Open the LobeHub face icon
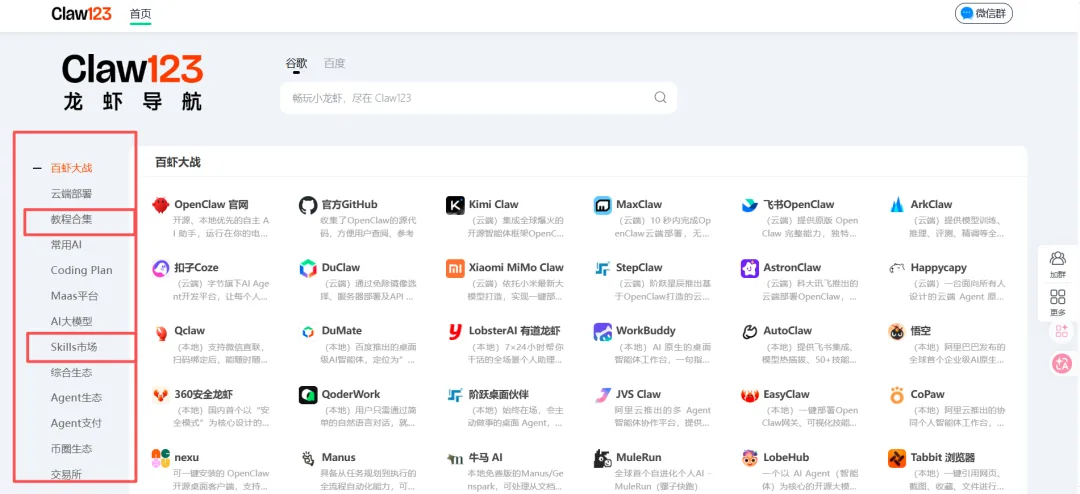This screenshot has width=1080, height=494. click(749, 458)
